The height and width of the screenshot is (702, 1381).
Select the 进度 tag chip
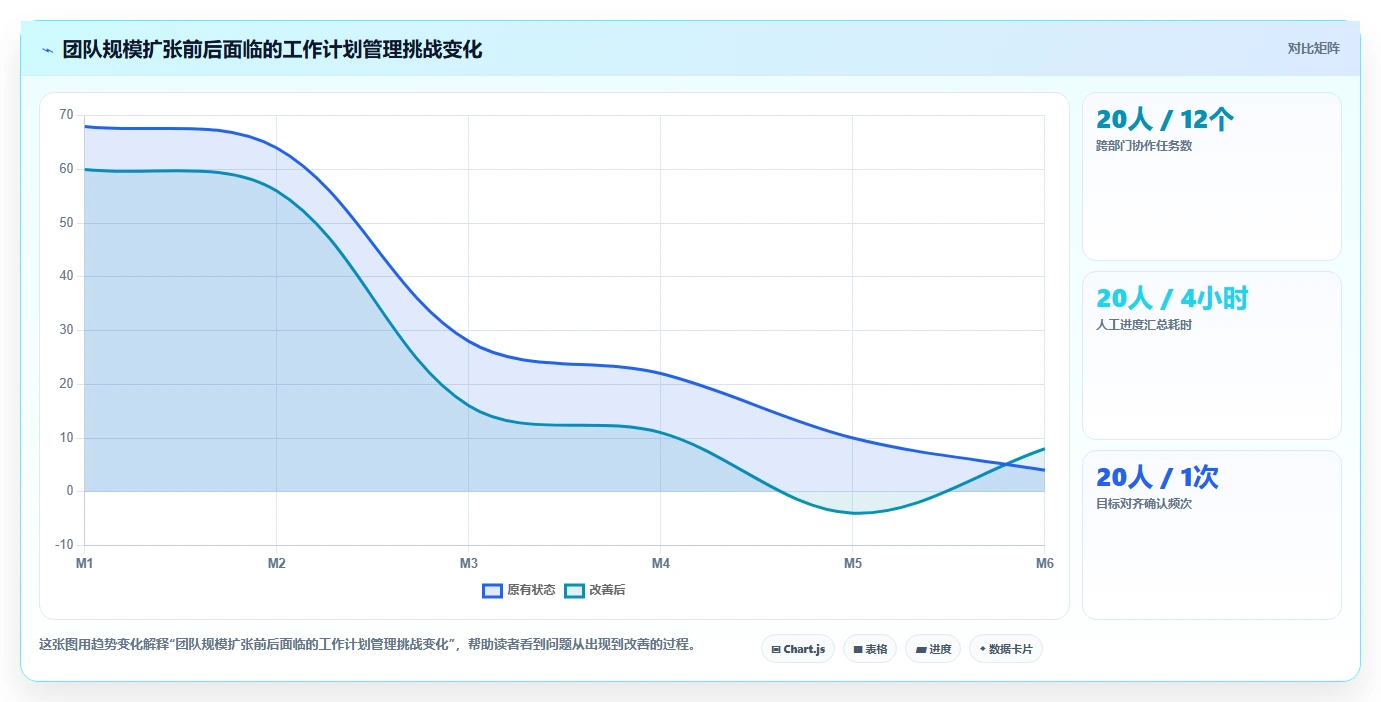click(933, 649)
